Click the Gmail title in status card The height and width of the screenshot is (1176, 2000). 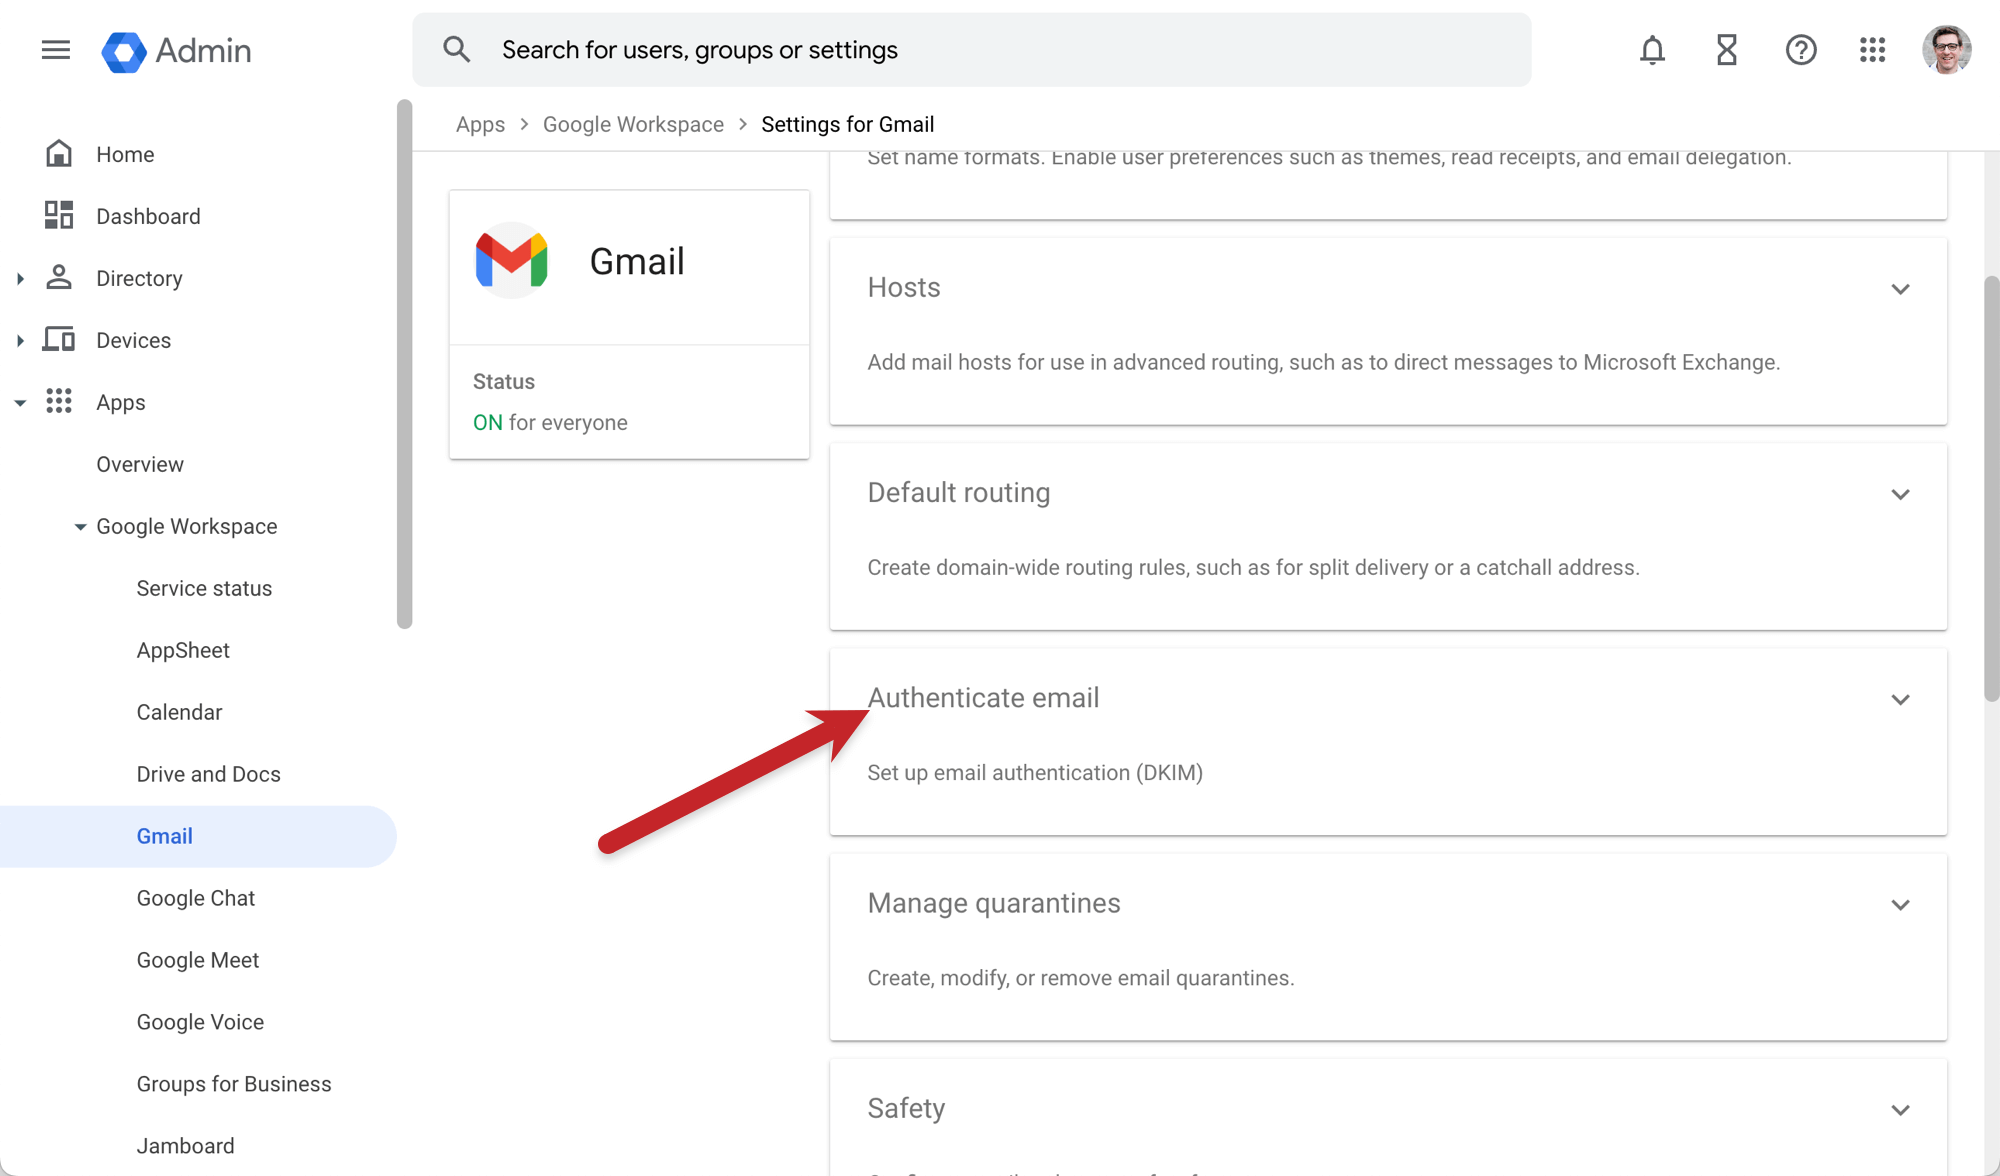click(x=637, y=261)
